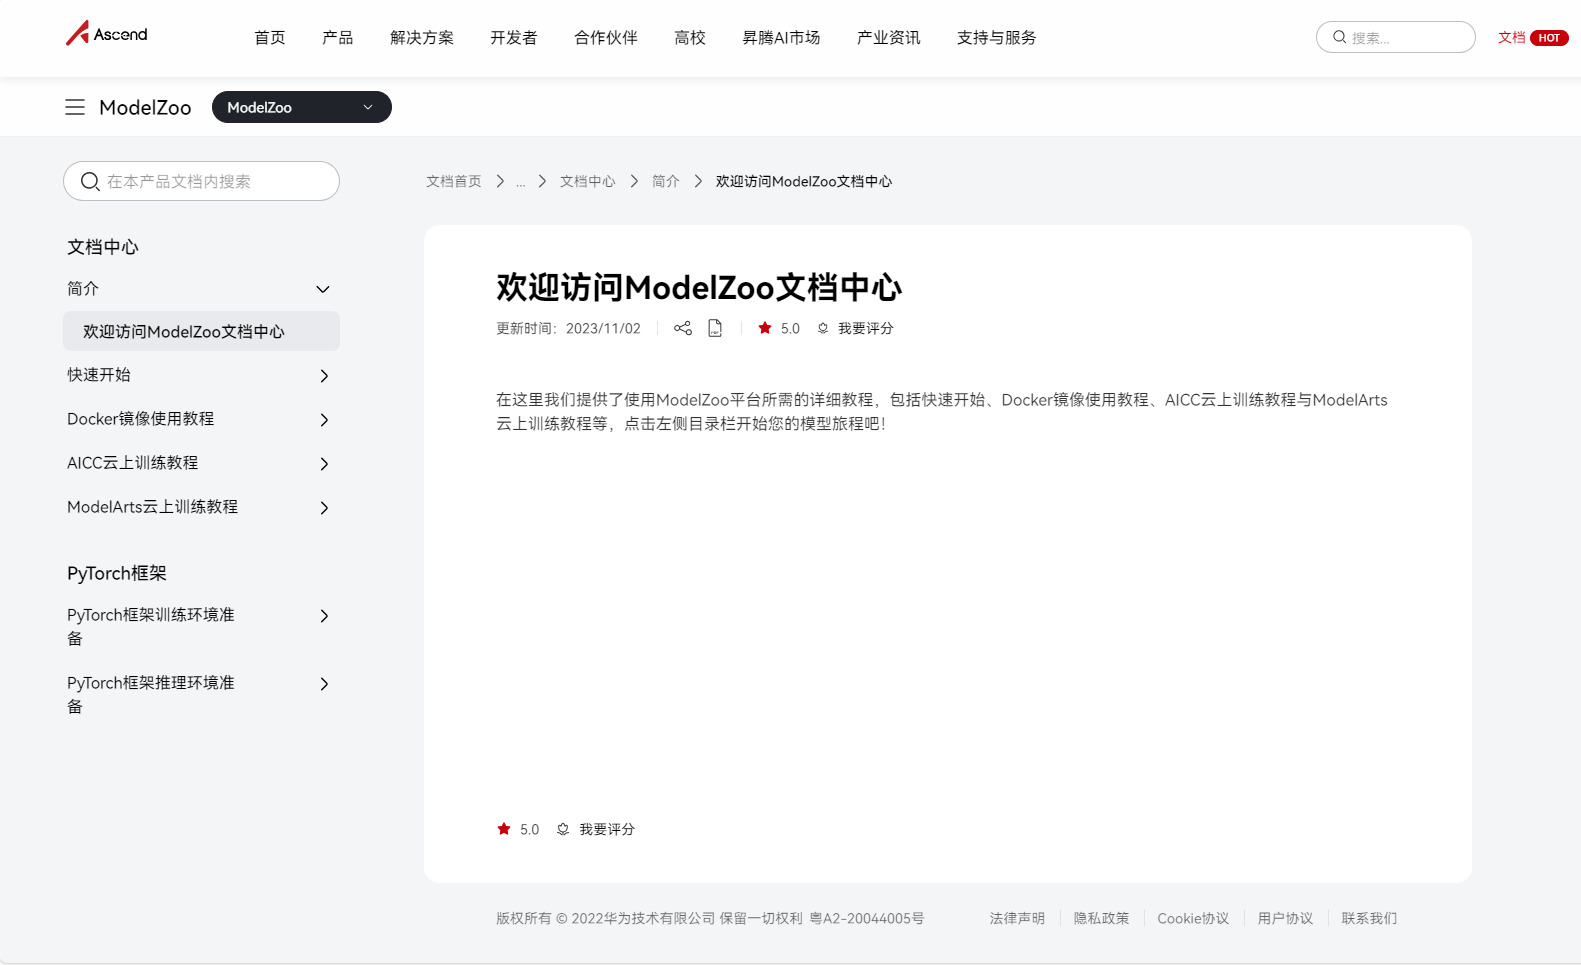1581x965 pixels.
Task: Click the 文档中心 sidebar heading
Action: [103, 247]
